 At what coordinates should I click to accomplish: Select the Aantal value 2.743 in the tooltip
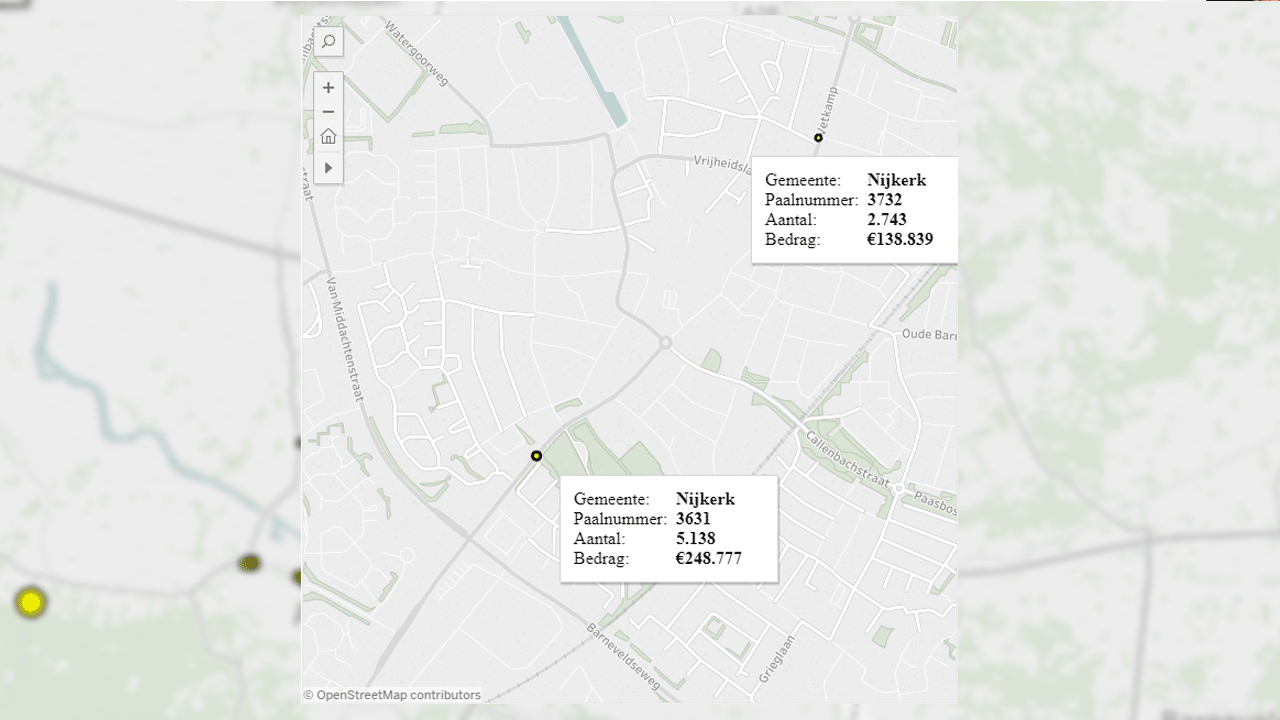click(x=889, y=220)
